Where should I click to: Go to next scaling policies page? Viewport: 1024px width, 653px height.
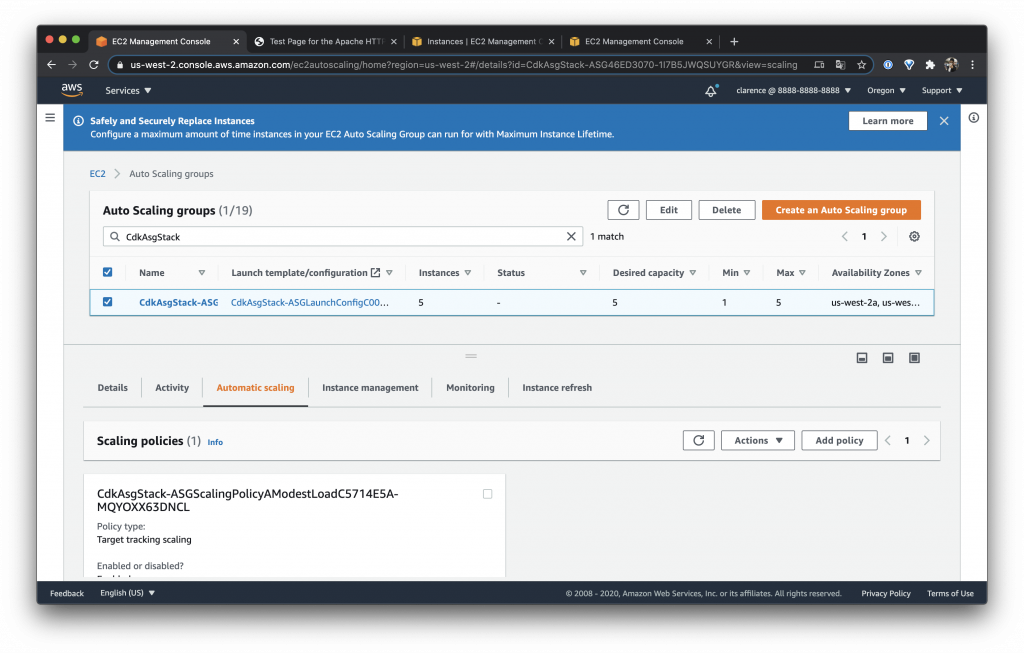926,441
